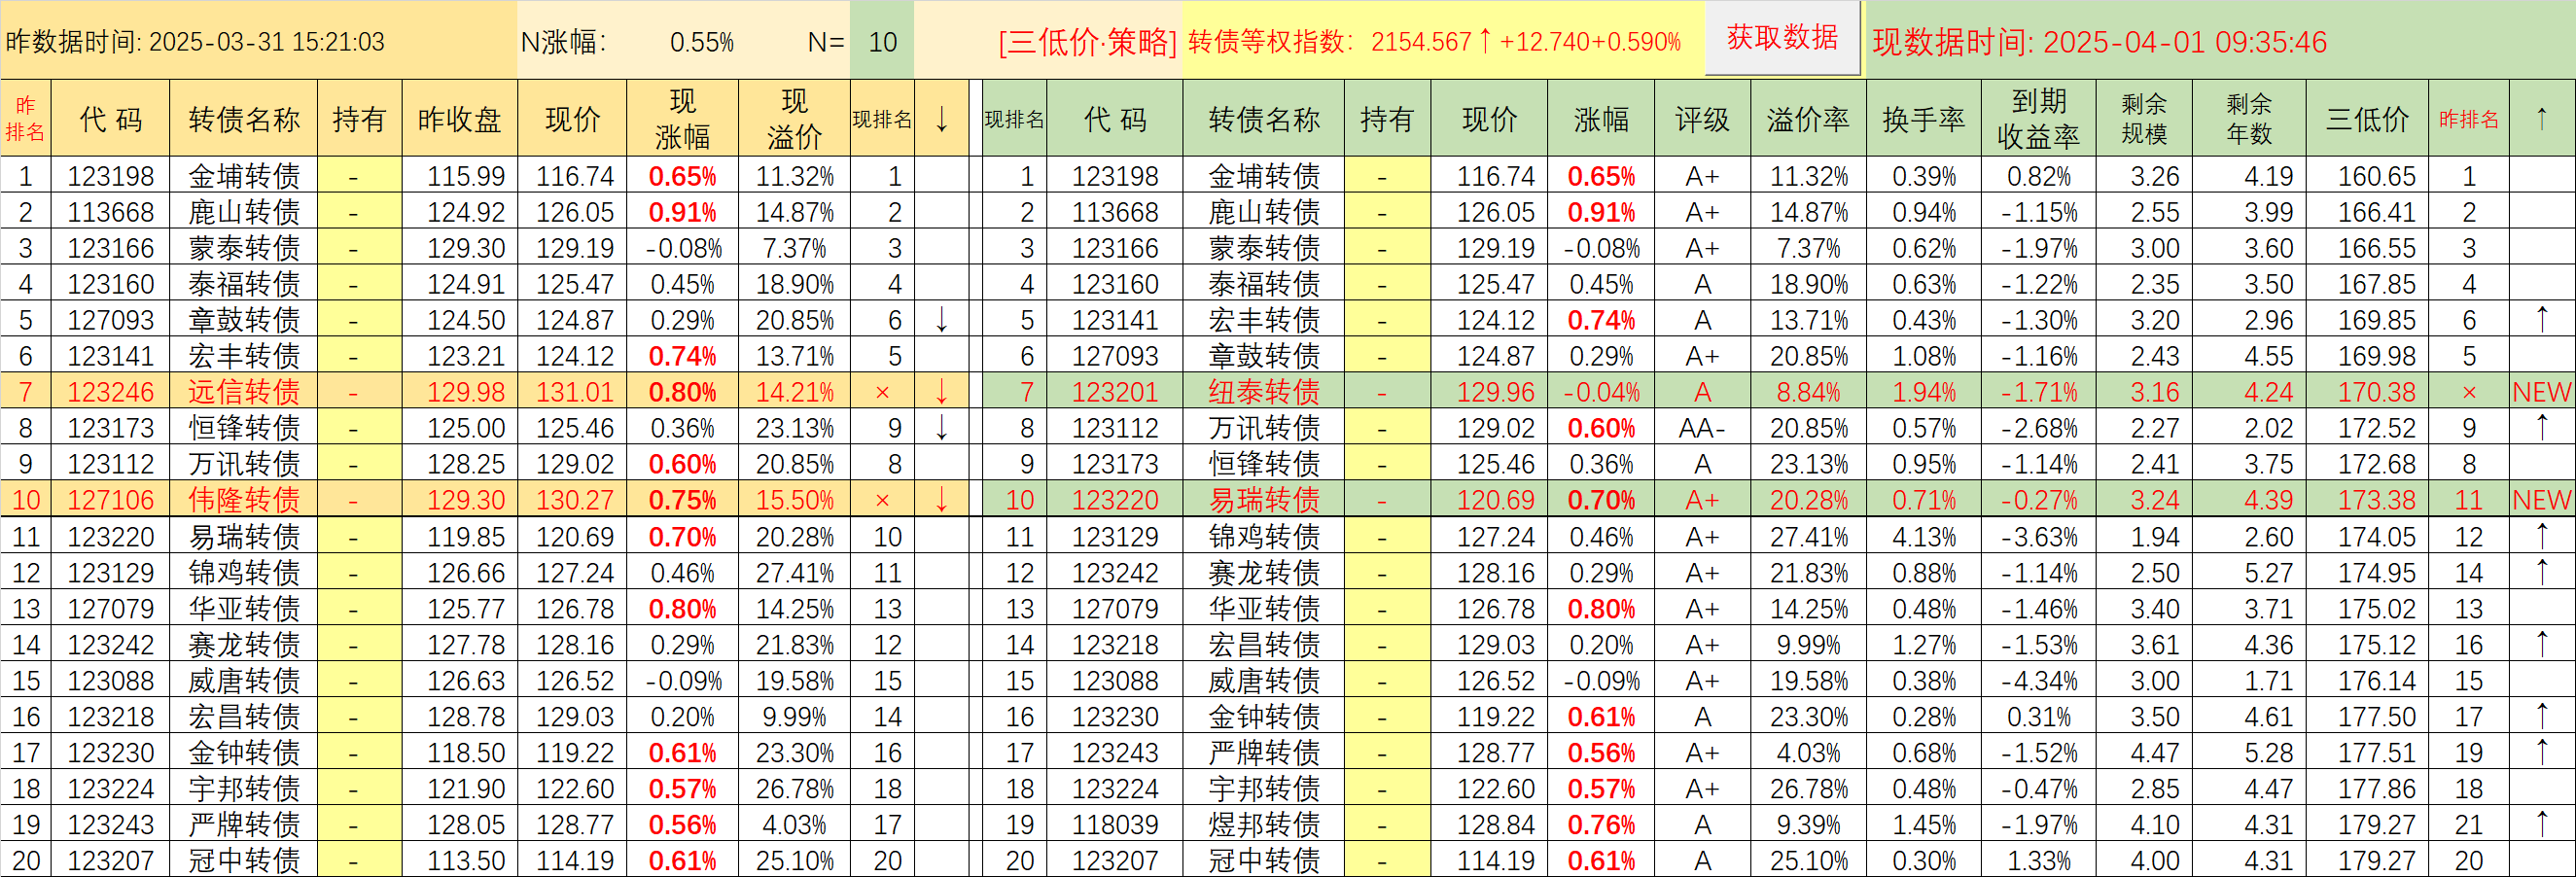Image resolution: width=2576 pixels, height=877 pixels.
Task: Select code 123198 in left table
Action: [x=110, y=176]
